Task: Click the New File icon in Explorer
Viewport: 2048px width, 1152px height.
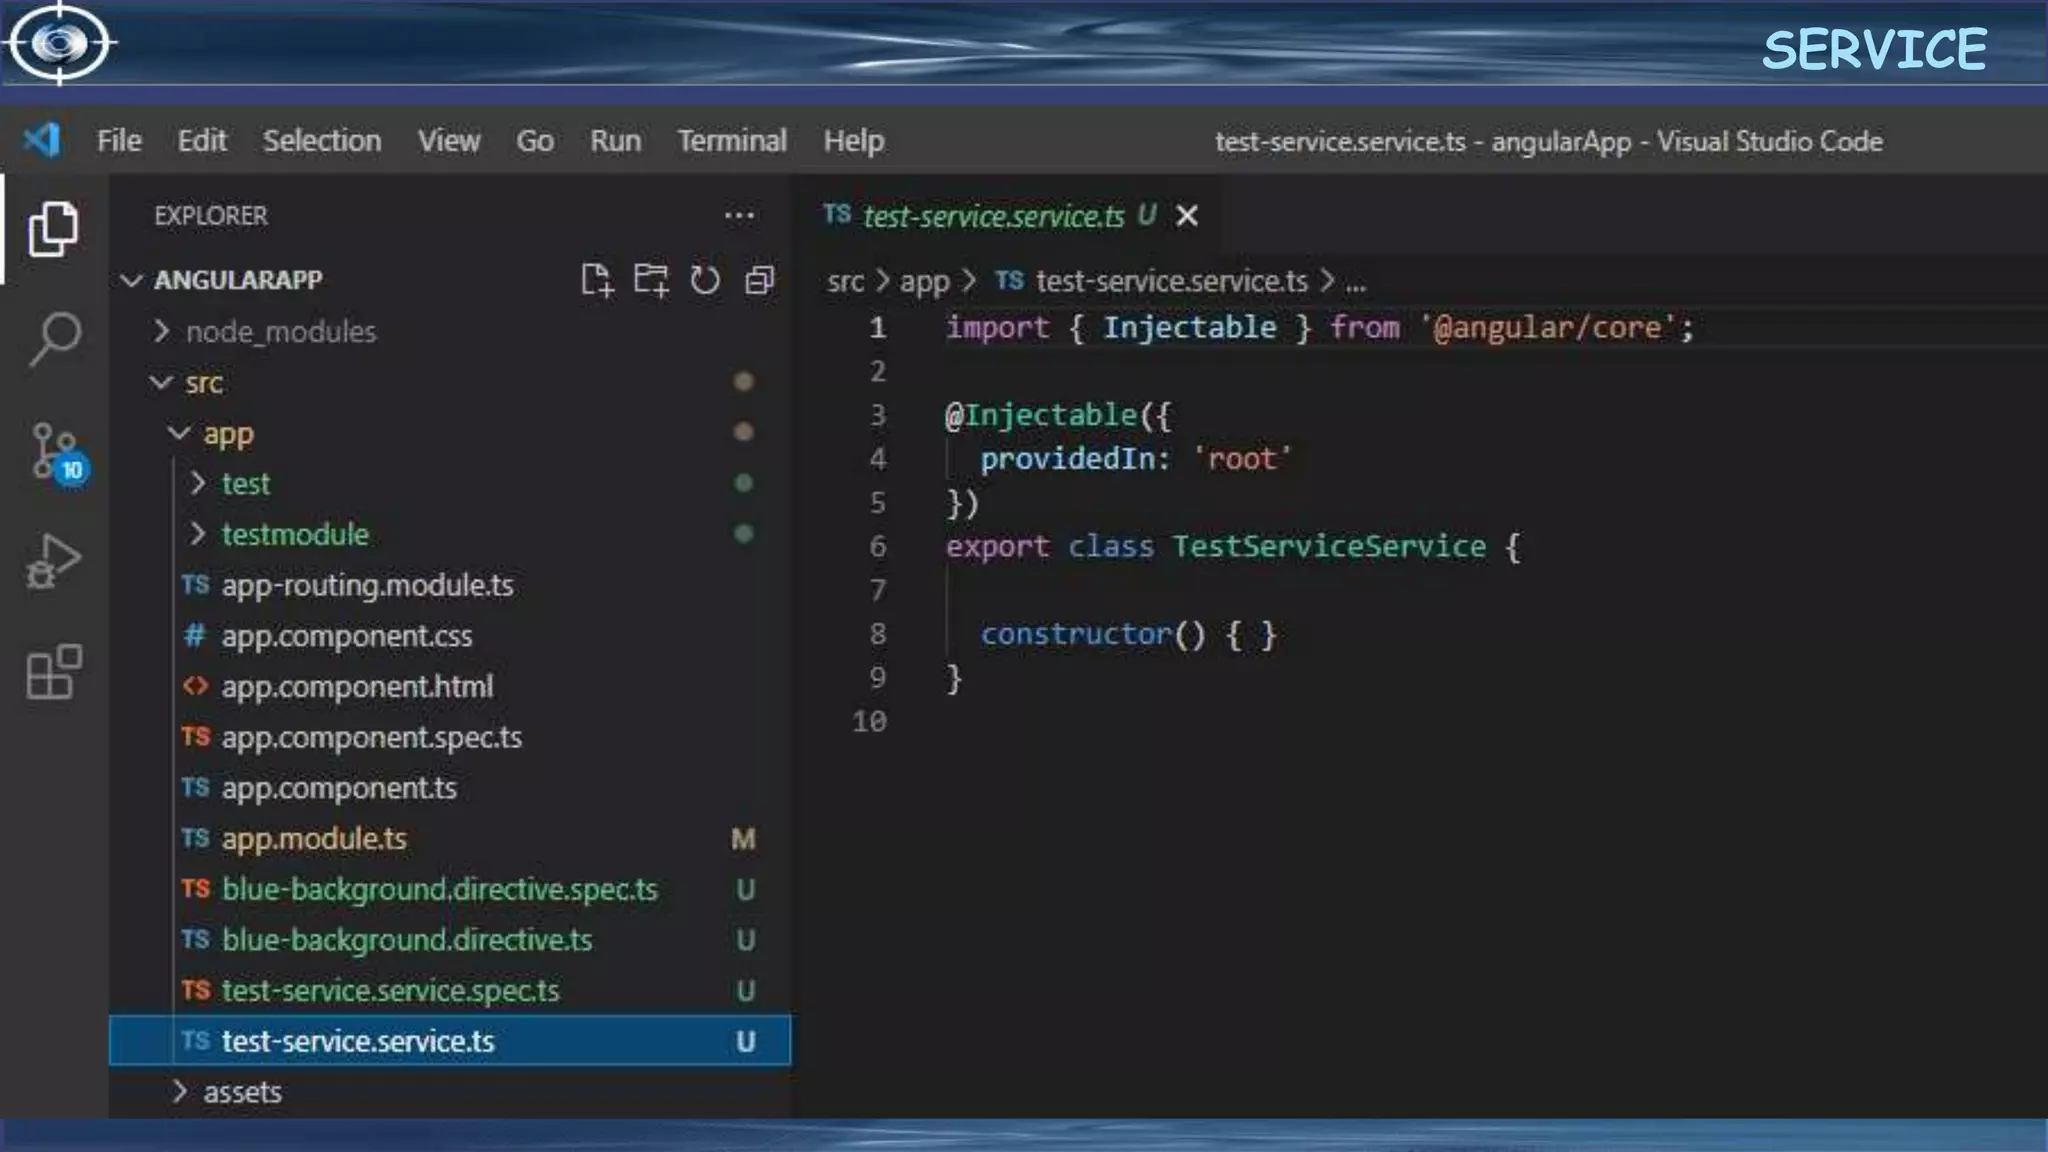Action: (597, 281)
